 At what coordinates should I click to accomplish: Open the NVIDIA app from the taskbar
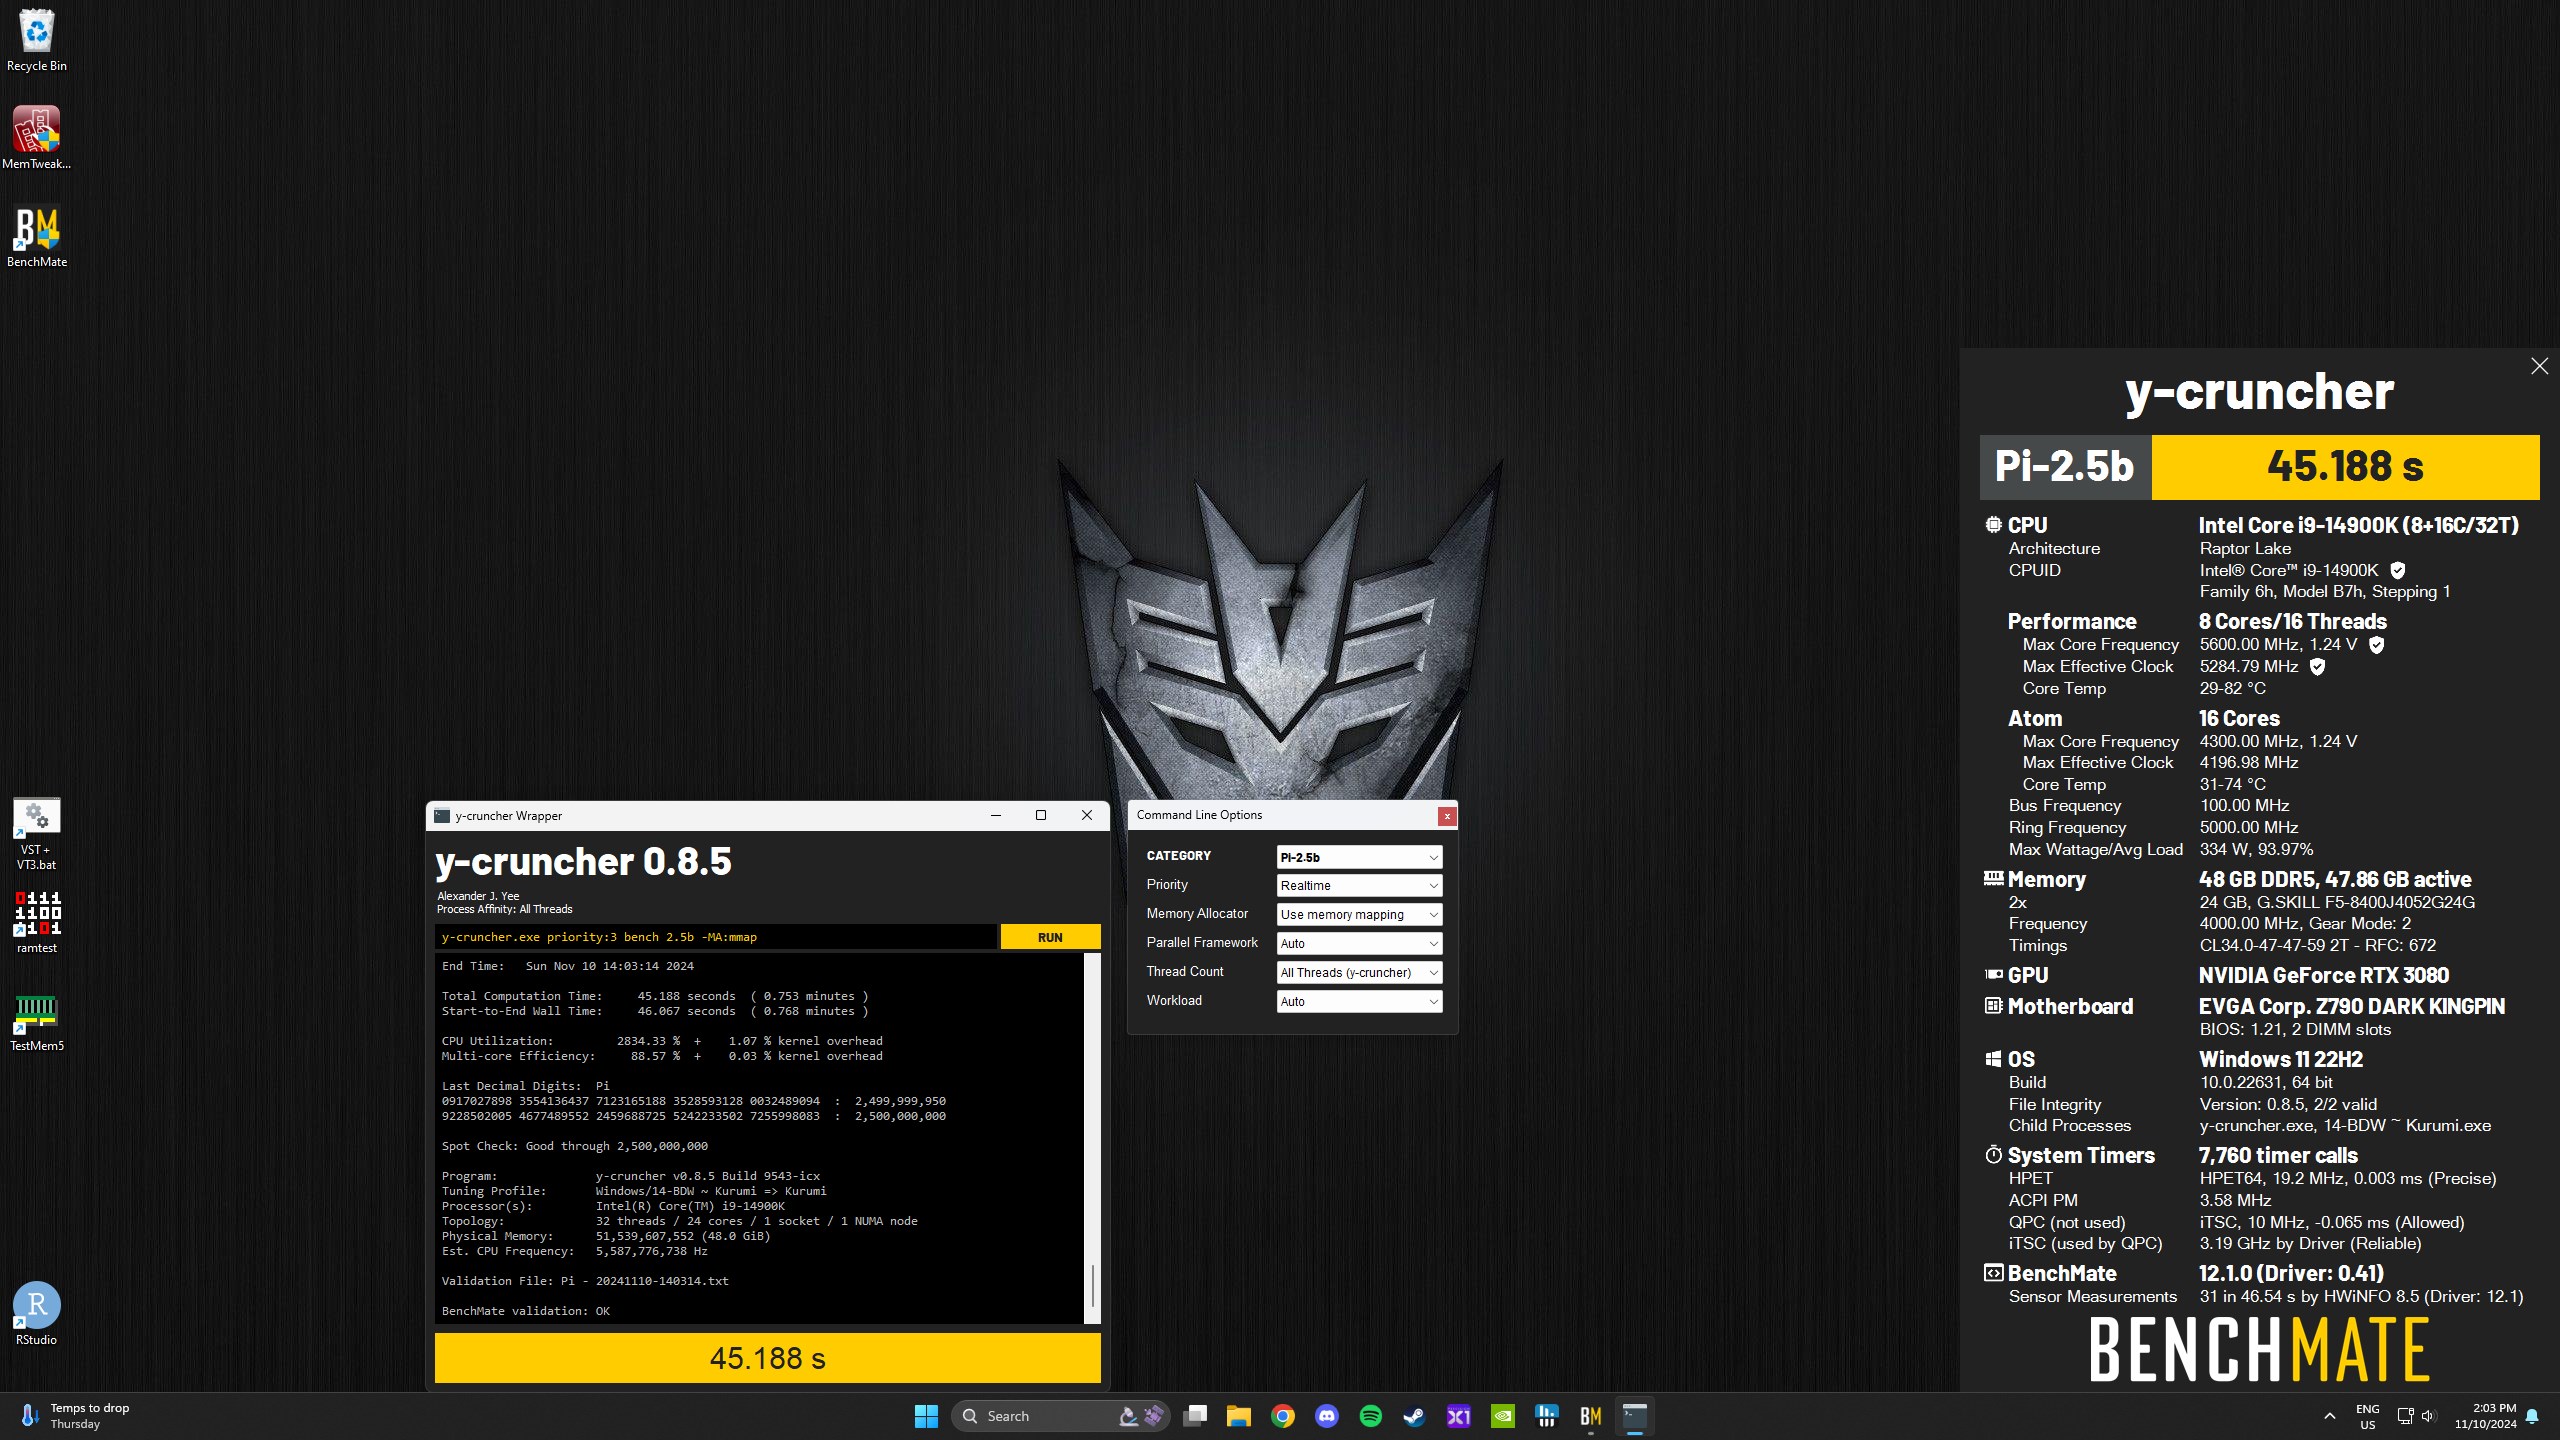1503,1416
